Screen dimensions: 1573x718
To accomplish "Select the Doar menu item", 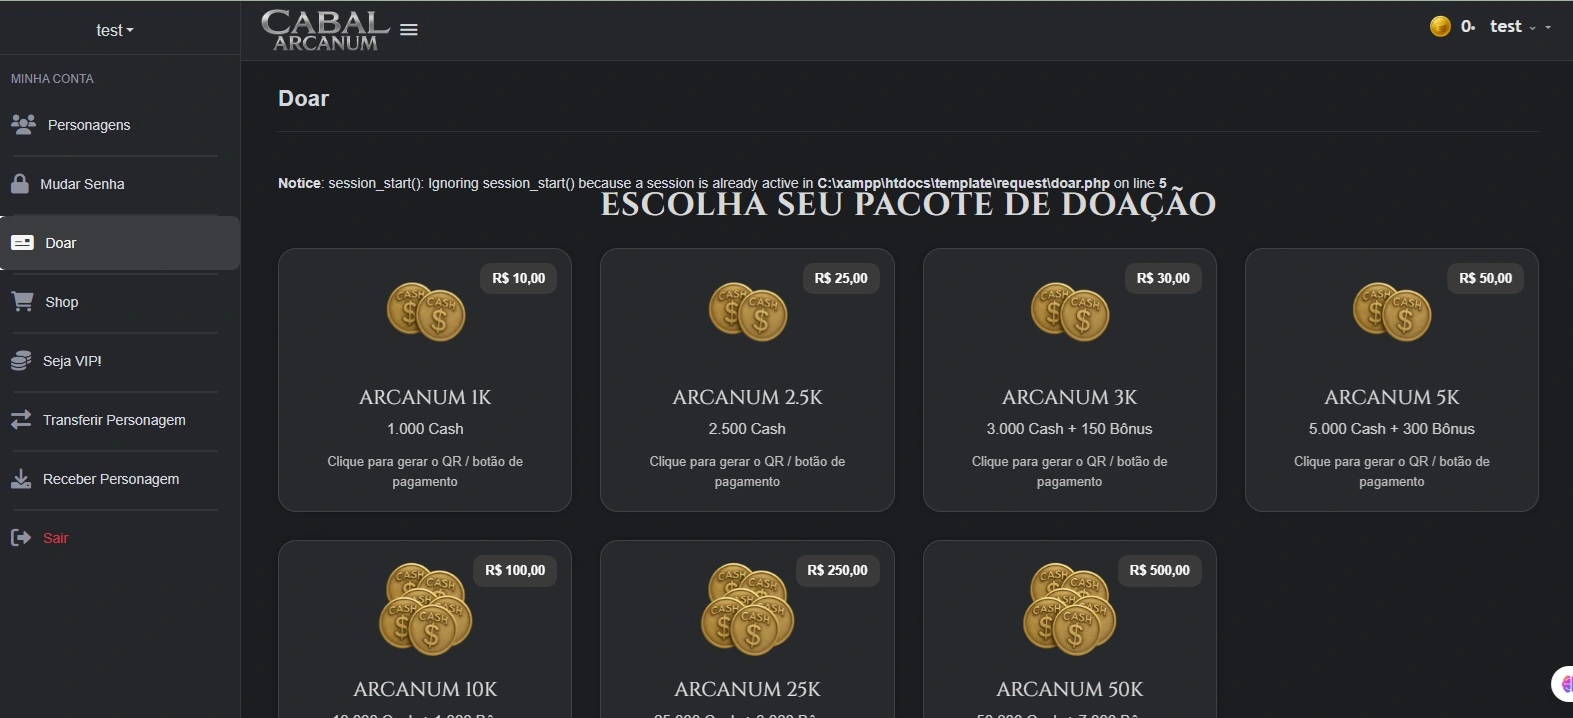I will (x=120, y=243).
